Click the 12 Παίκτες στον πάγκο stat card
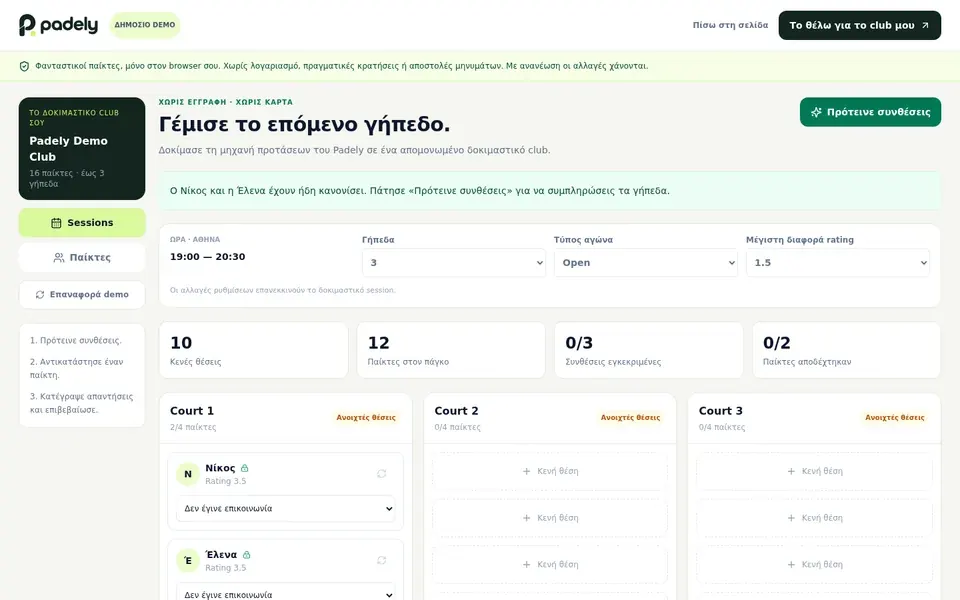 click(x=451, y=350)
